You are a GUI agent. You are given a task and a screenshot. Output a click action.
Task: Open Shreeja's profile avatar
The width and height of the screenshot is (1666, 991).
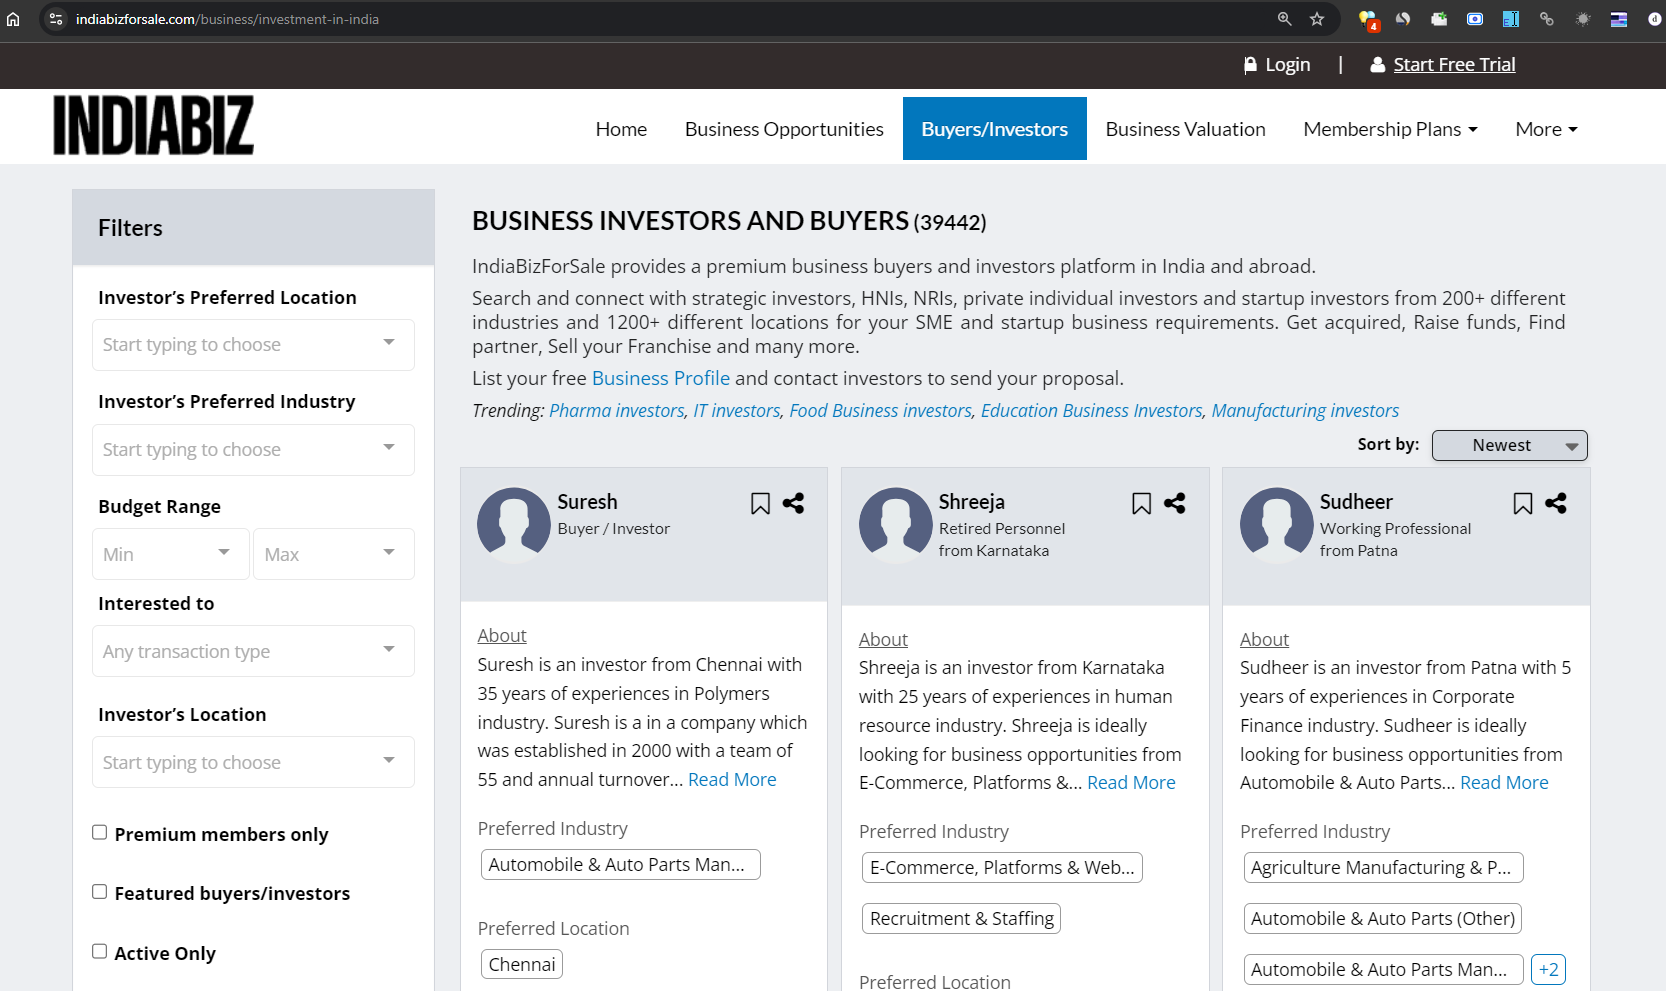coord(896,525)
